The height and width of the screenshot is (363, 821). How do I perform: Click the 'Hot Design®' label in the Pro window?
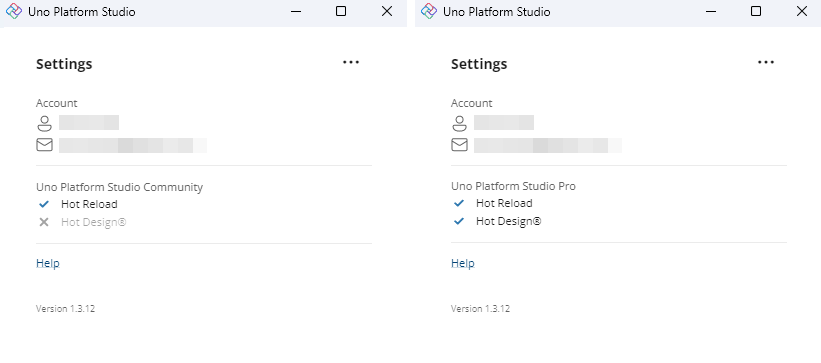pos(508,221)
